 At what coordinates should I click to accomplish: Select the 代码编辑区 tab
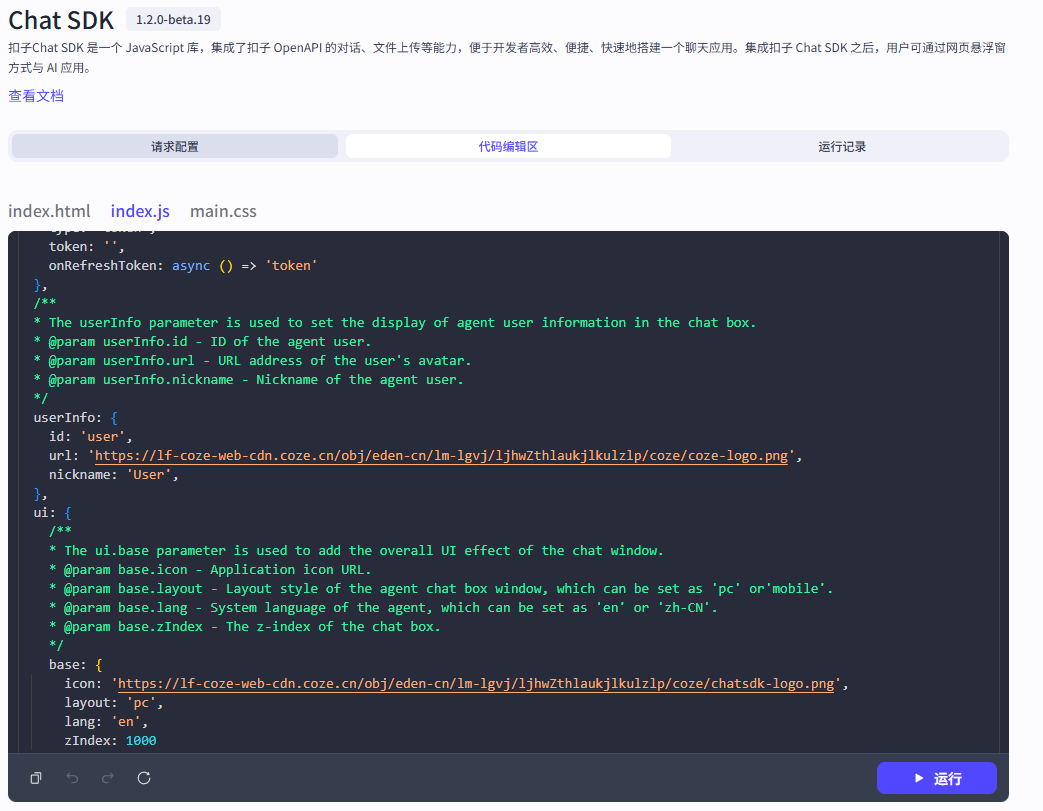[508, 146]
